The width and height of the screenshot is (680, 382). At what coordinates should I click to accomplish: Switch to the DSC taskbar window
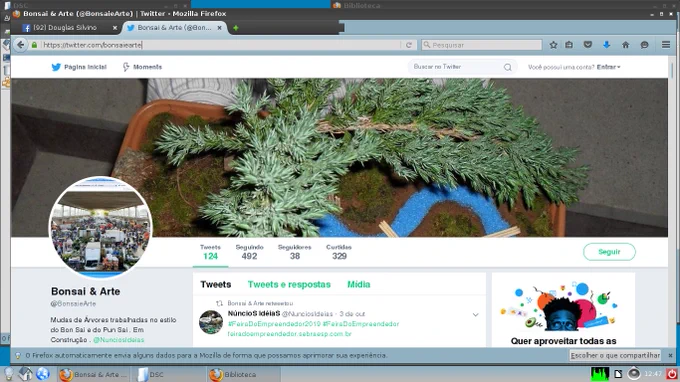(x=167, y=374)
